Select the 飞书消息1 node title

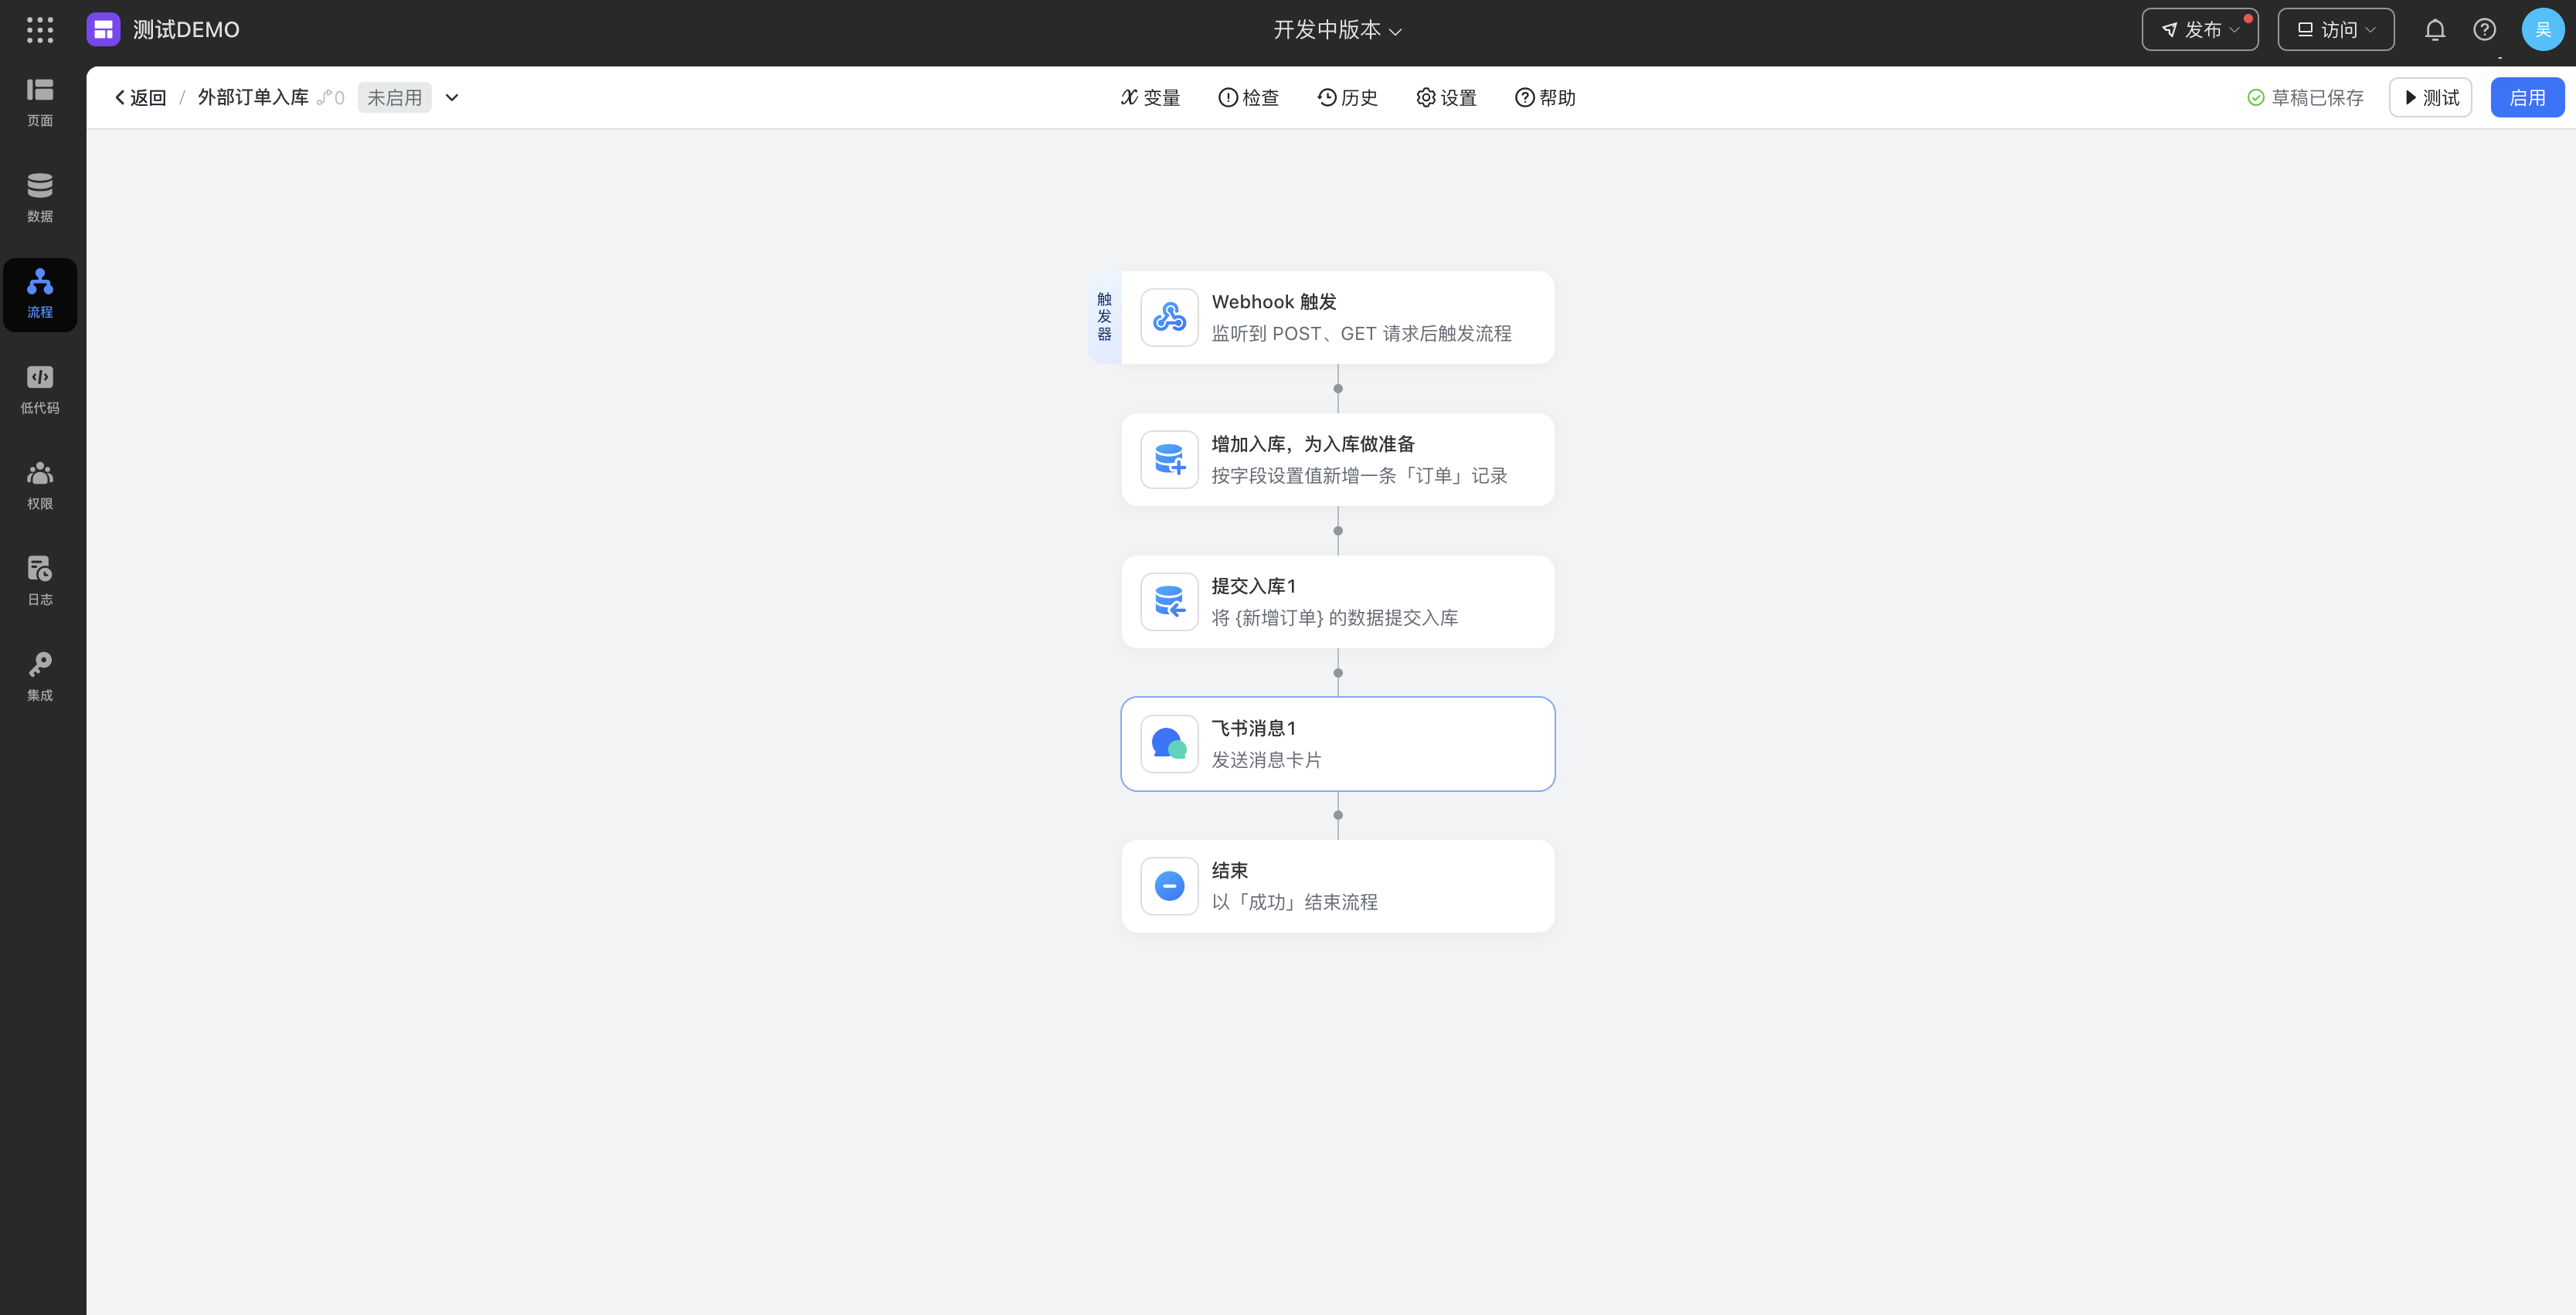[x=1253, y=728]
